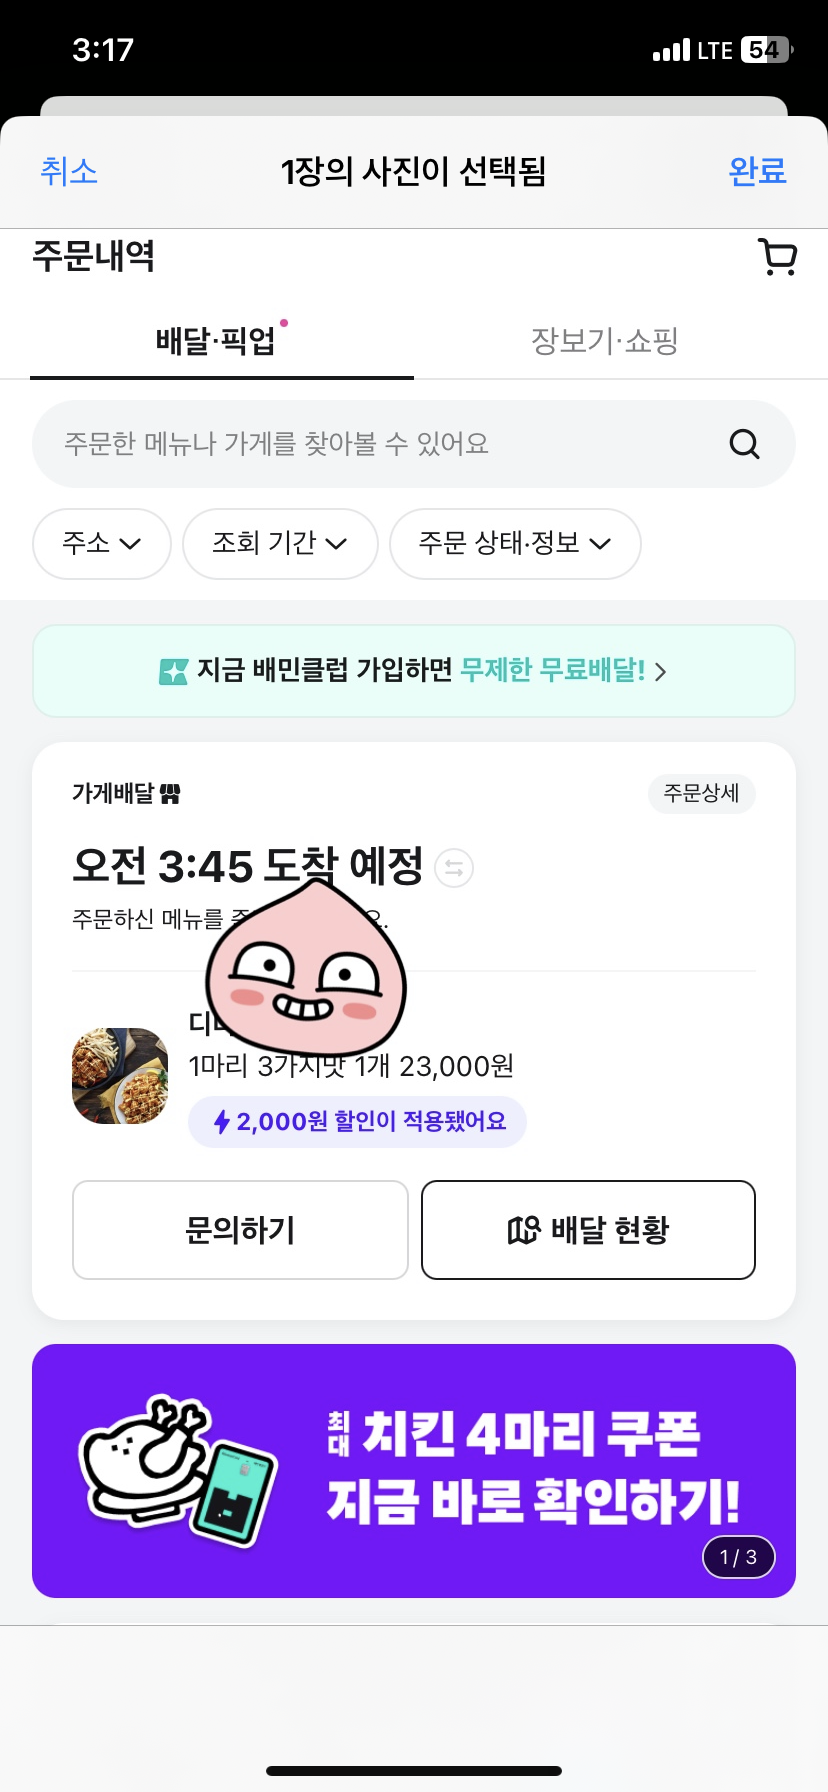Tap the 배달 현황 button

(x=588, y=1230)
